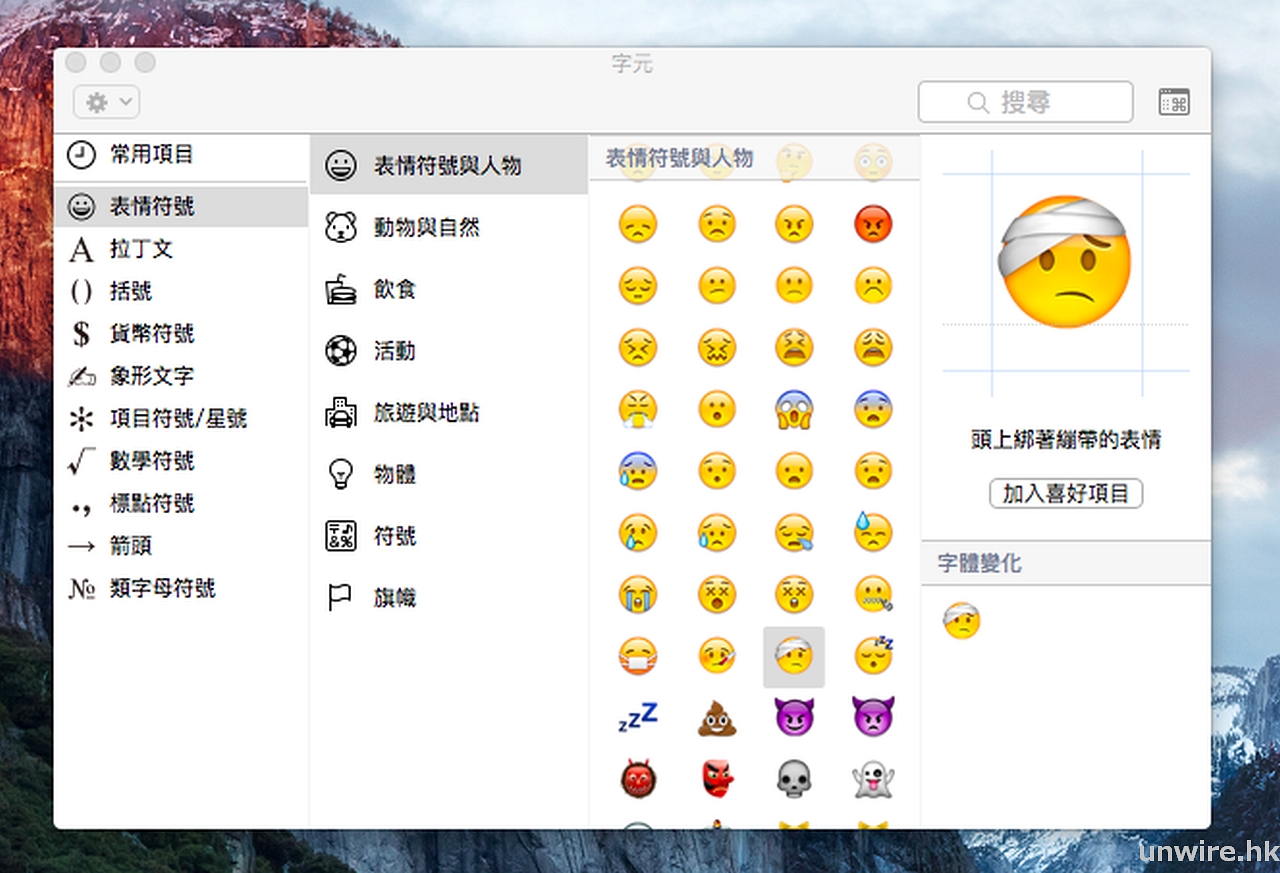This screenshot has width=1280, height=873.
Task: Click the 搜尋 search field
Action: (x=1025, y=102)
